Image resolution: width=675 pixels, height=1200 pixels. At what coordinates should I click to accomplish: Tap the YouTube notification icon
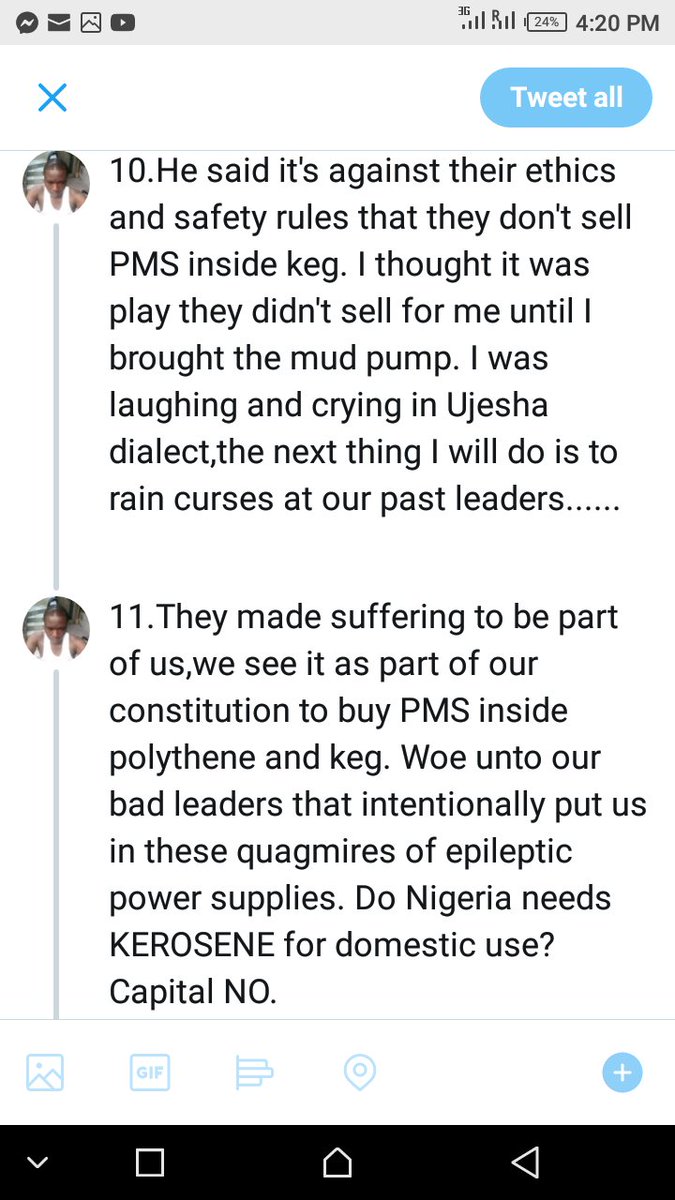[123, 22]
